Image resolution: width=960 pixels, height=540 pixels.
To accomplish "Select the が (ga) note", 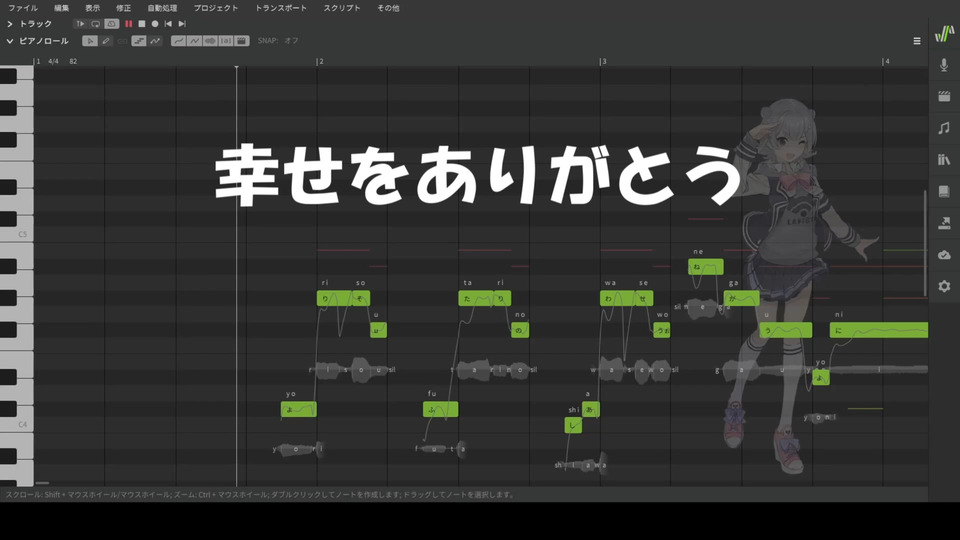I will click(x=741, y=298).
